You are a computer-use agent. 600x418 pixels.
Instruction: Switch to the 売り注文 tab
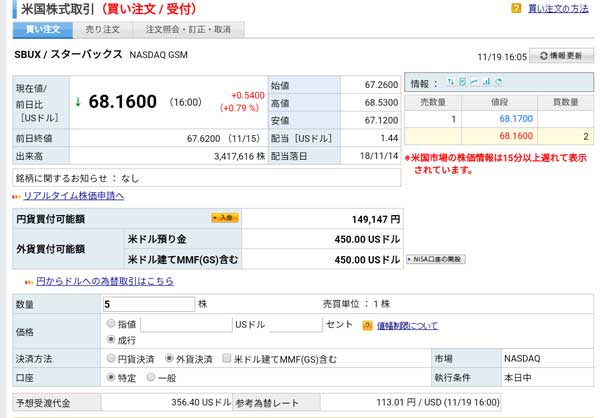tap(101, 29)
